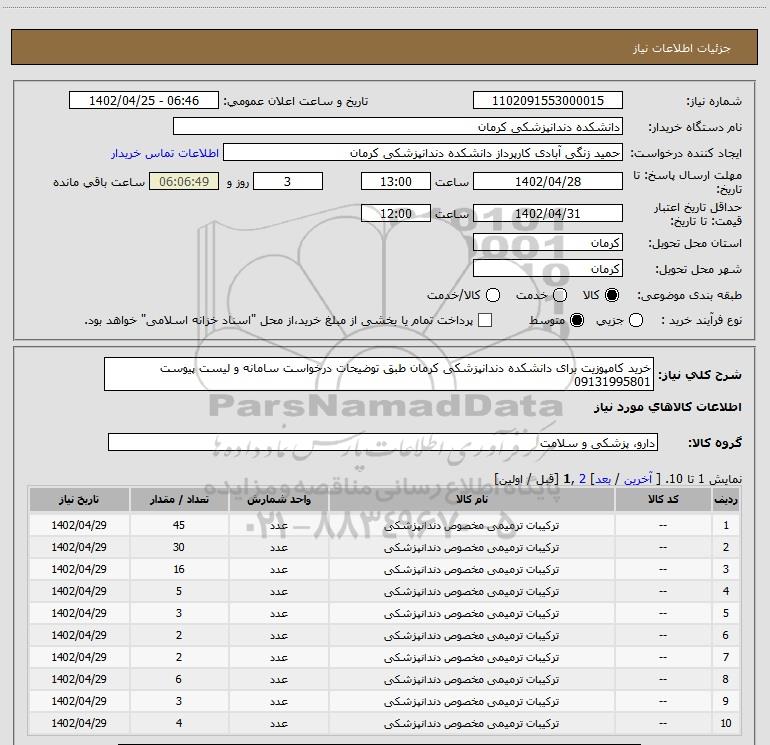The width and height of the screenshot is (770, 745).
Task: Click the remaining time field 06:06:49
Action: (184, 181)
